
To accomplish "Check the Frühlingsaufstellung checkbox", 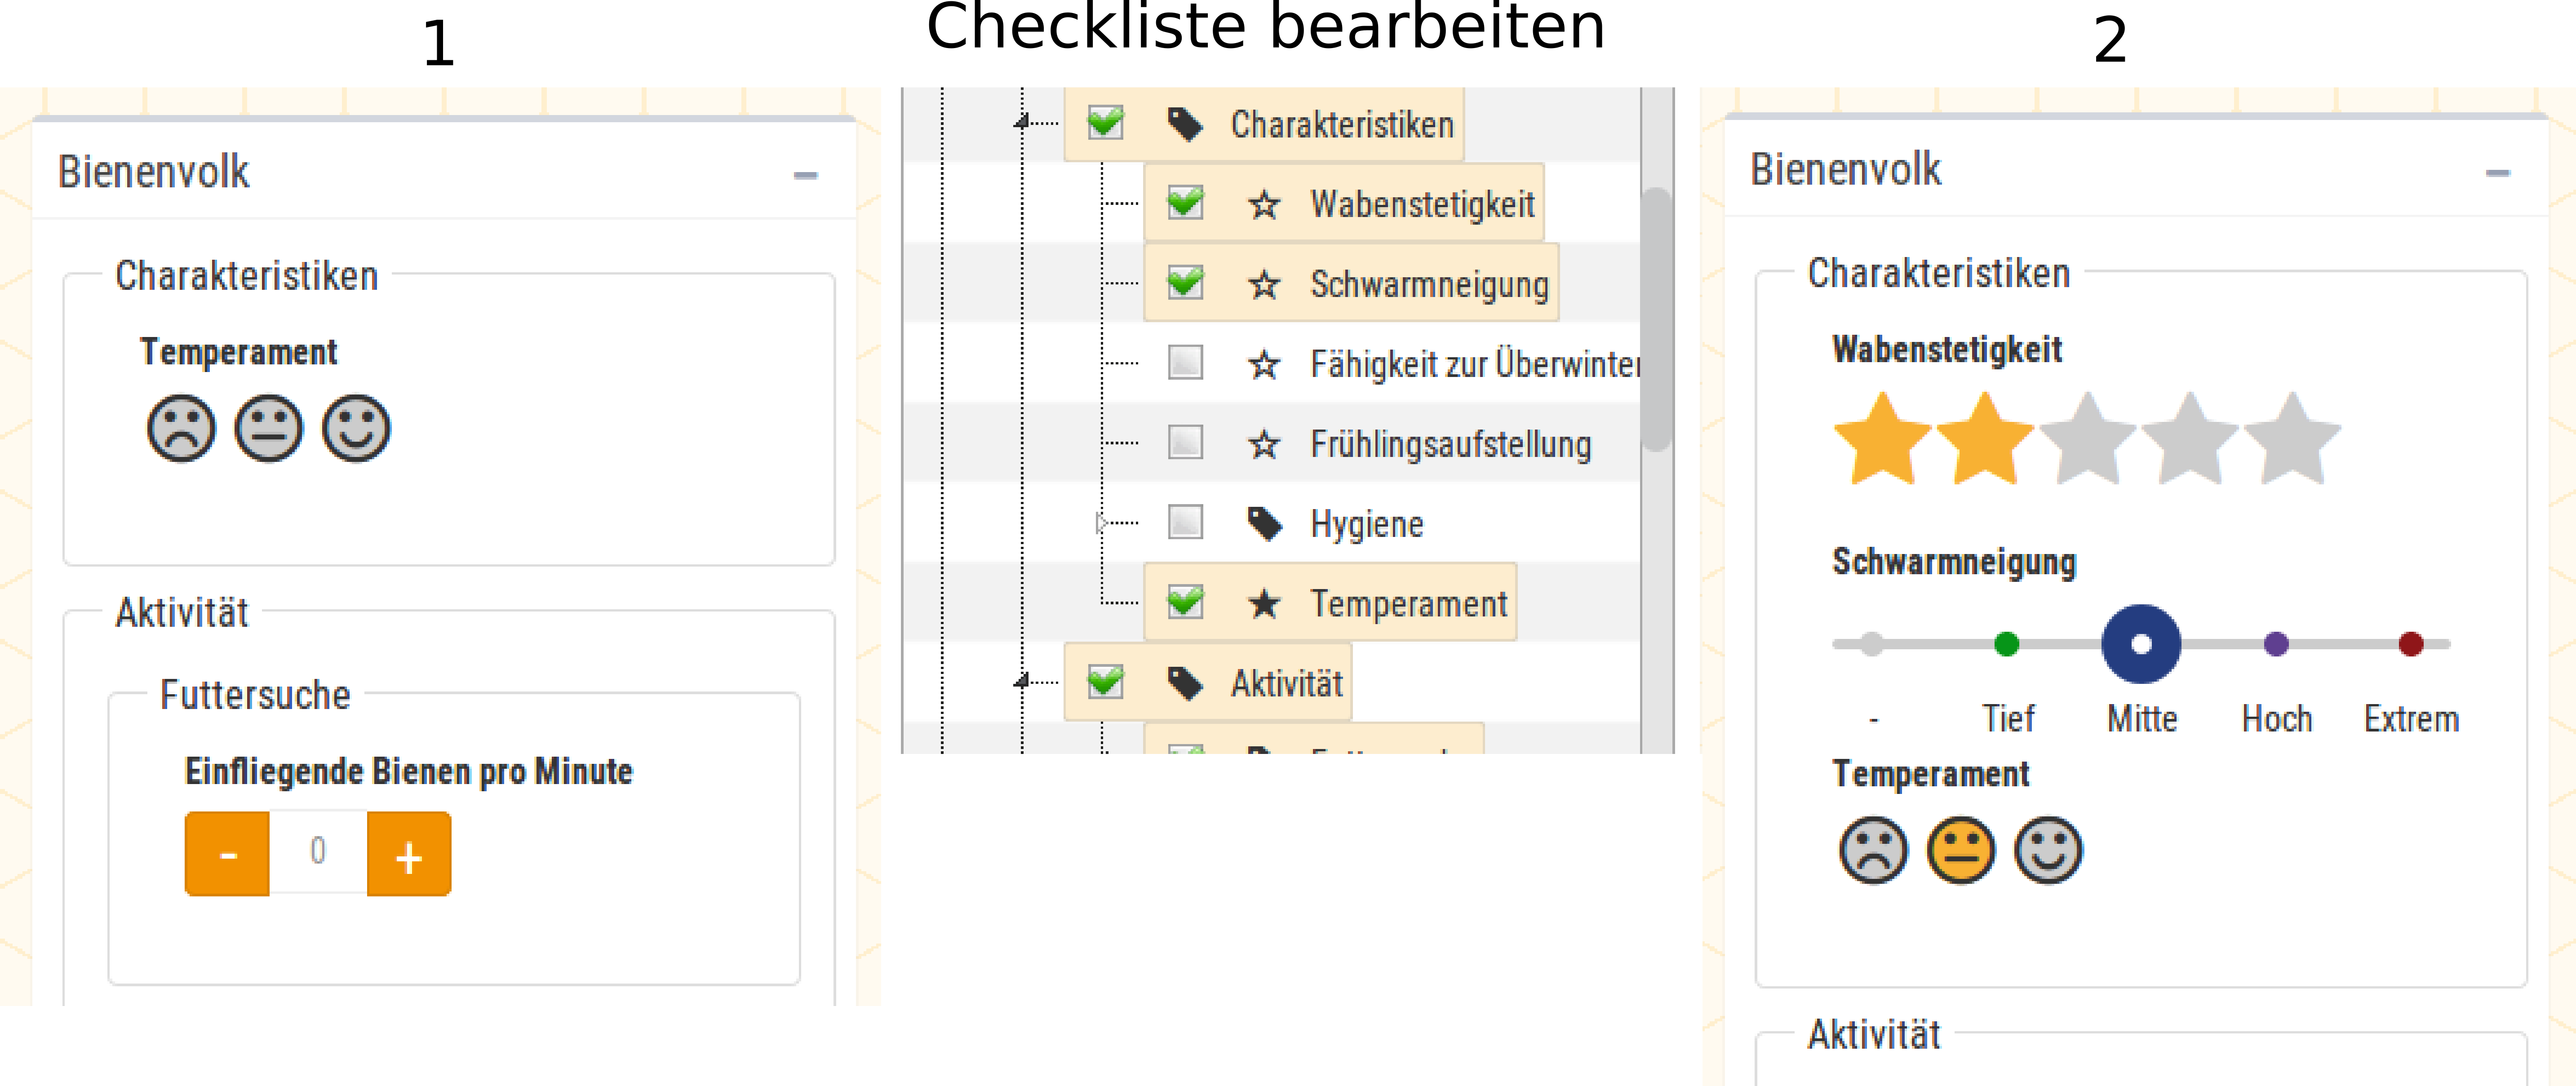I will point(1186,442).
